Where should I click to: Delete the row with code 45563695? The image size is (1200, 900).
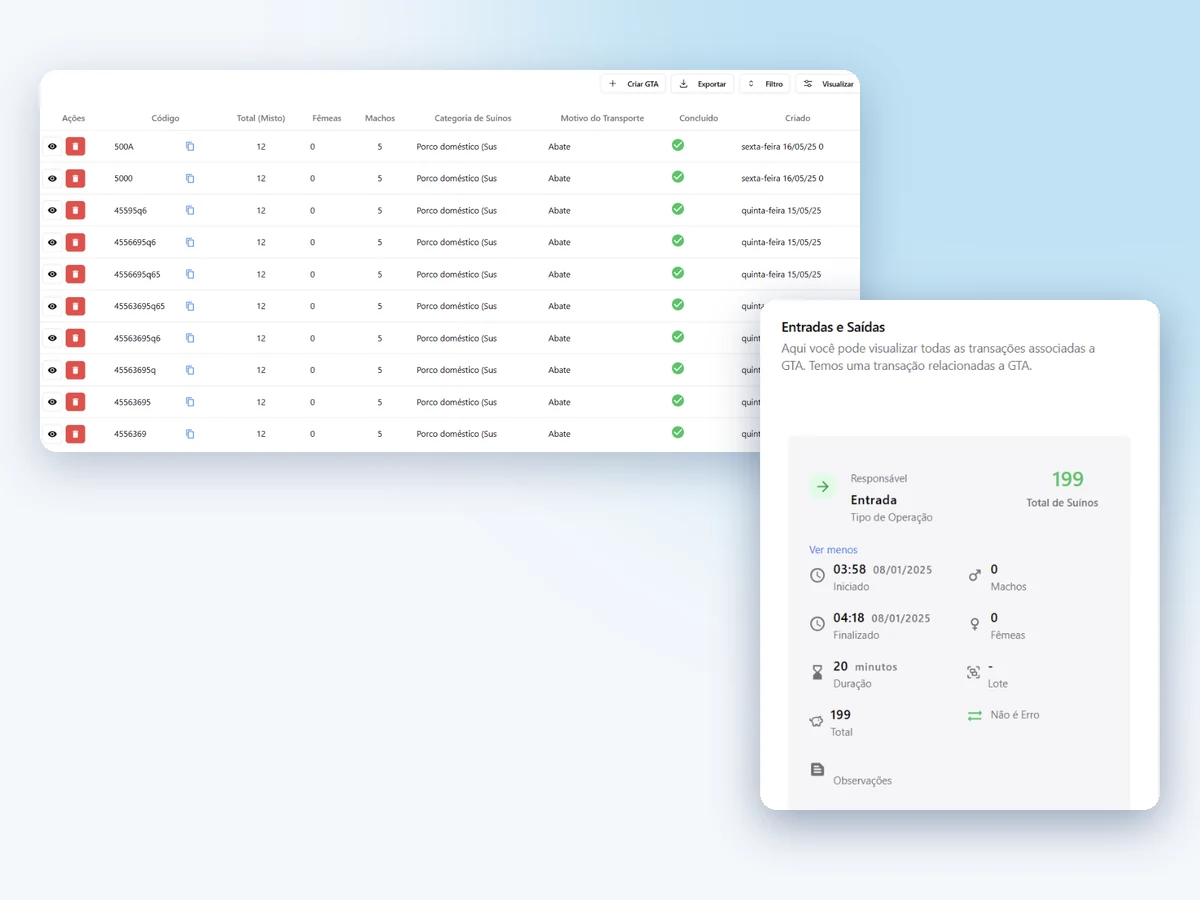(75, 402)
